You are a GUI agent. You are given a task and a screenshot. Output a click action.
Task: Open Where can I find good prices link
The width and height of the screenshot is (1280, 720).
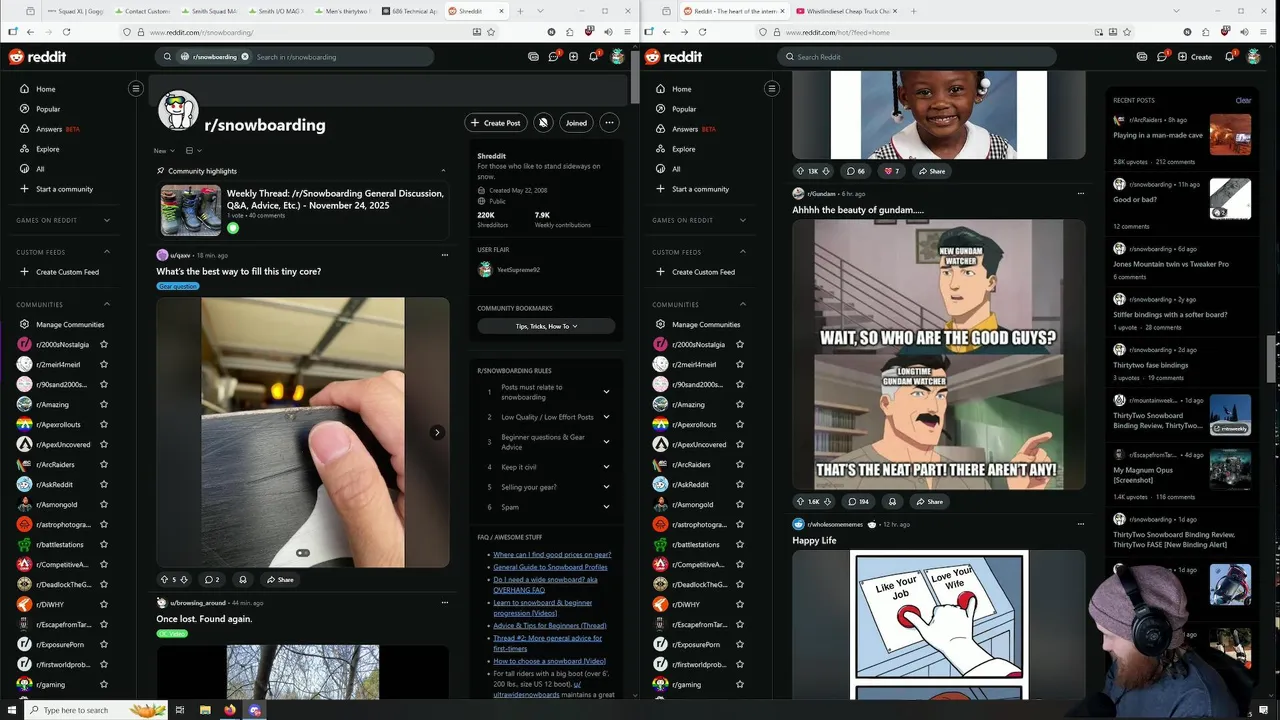(552, 554)
